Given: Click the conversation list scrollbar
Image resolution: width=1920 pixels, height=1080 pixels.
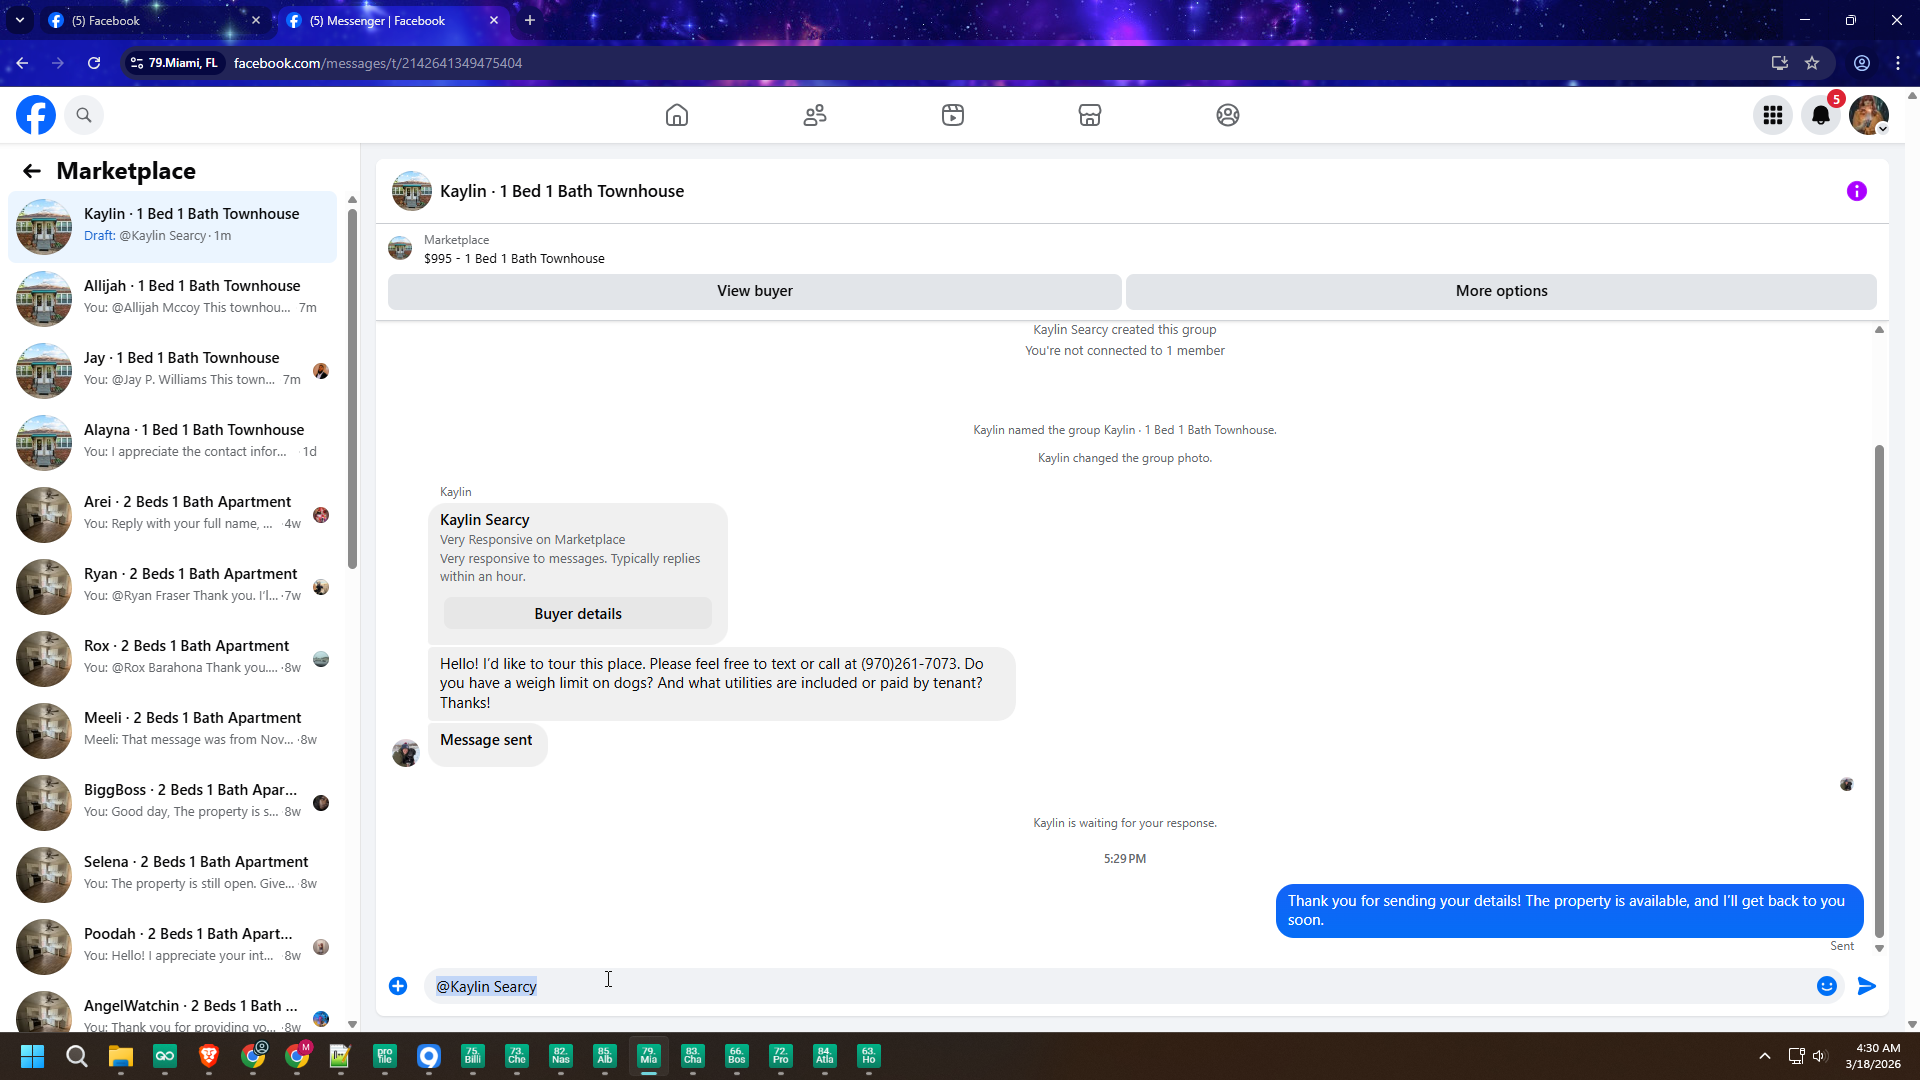Looking at the screenshot, I should (352, 388).
